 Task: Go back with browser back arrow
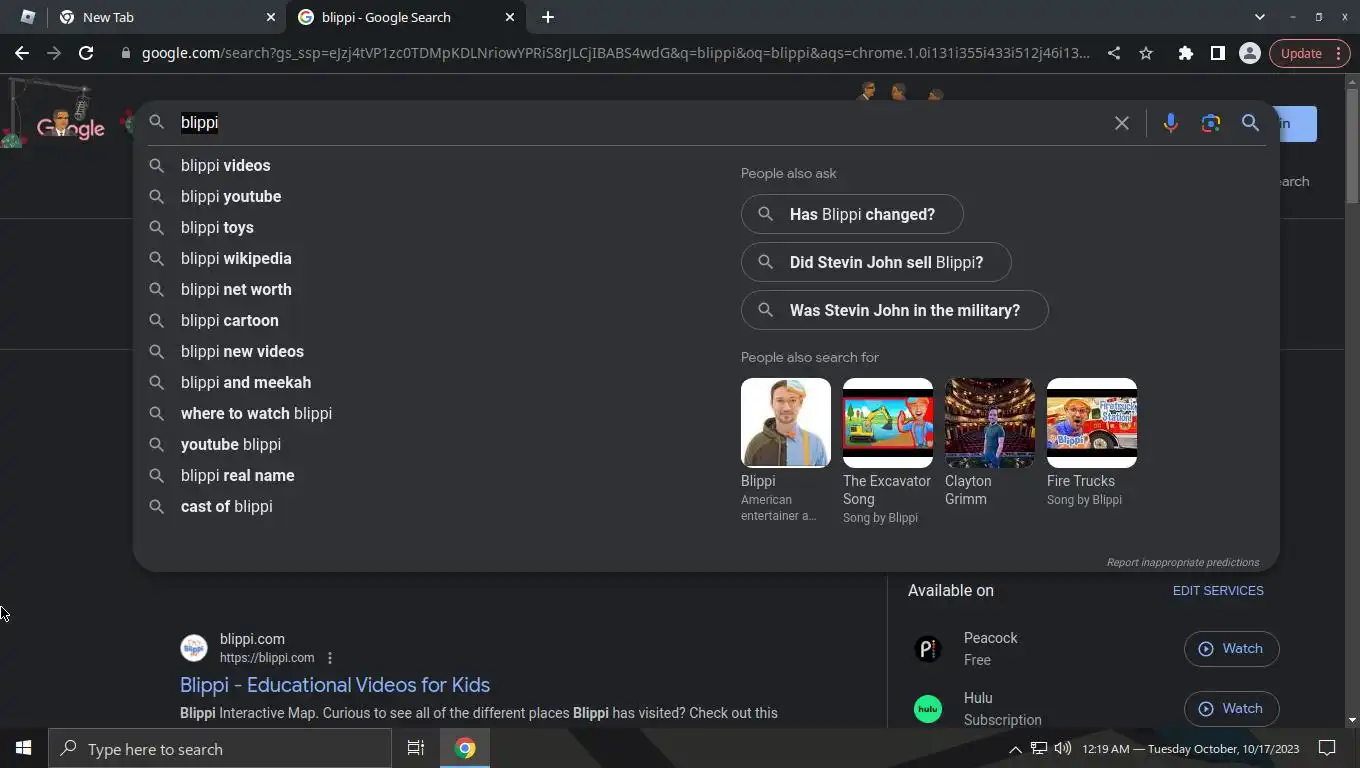[x=22, y=53]
